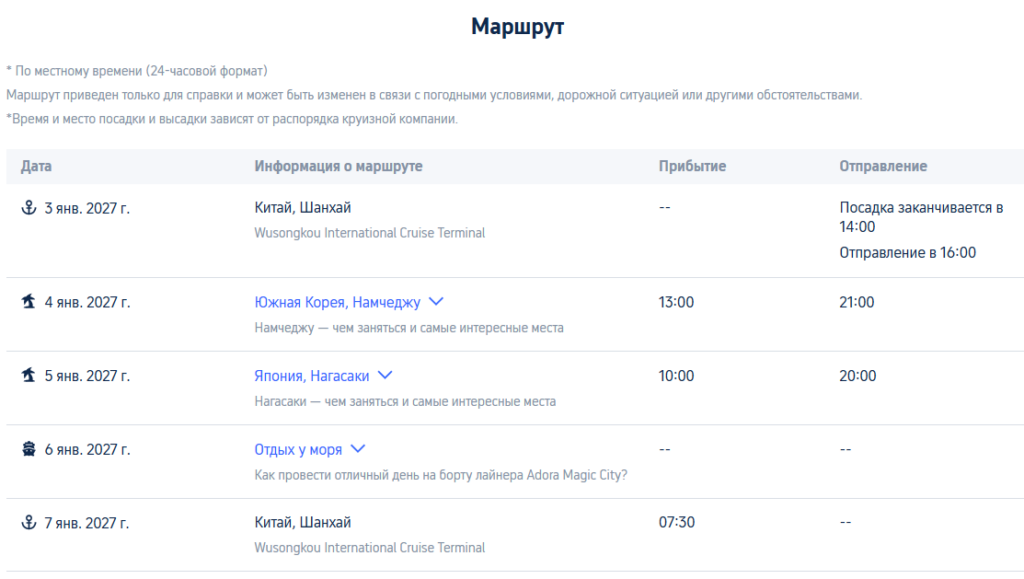Expand the Отдых у моря chevron

pos(358,450)
